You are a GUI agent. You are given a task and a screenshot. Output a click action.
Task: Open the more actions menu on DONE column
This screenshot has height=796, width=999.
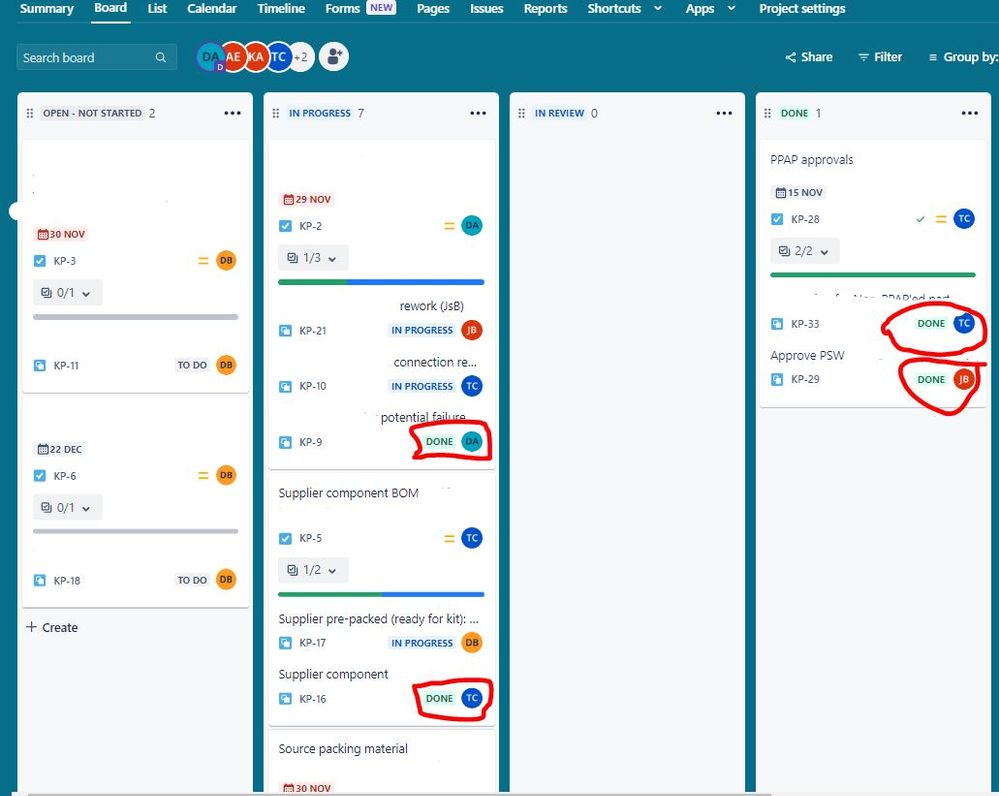pyautogui.click(x=969, y=113)
